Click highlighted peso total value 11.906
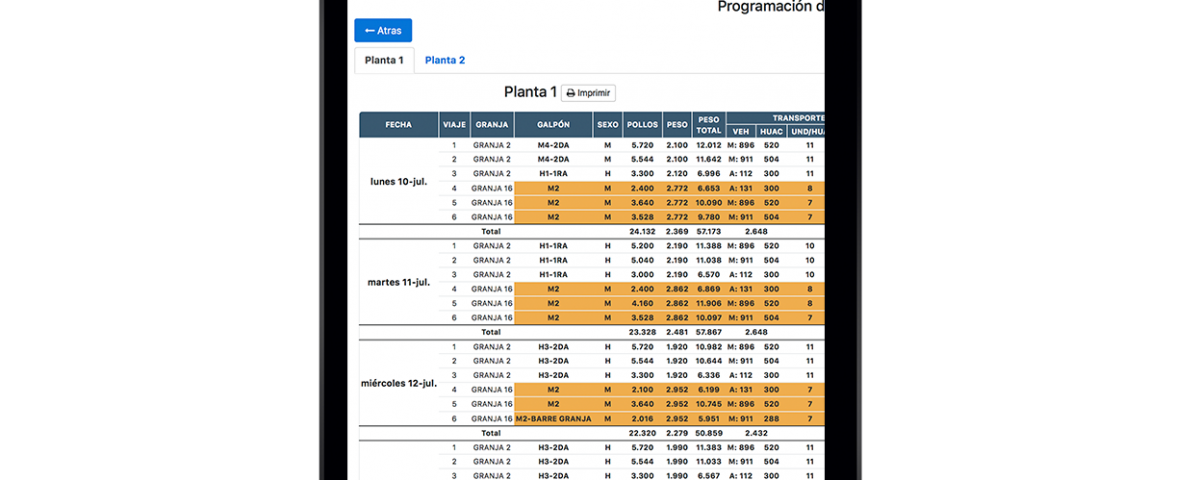This screenshot has width=1200, height=480. tap(709, 302)
